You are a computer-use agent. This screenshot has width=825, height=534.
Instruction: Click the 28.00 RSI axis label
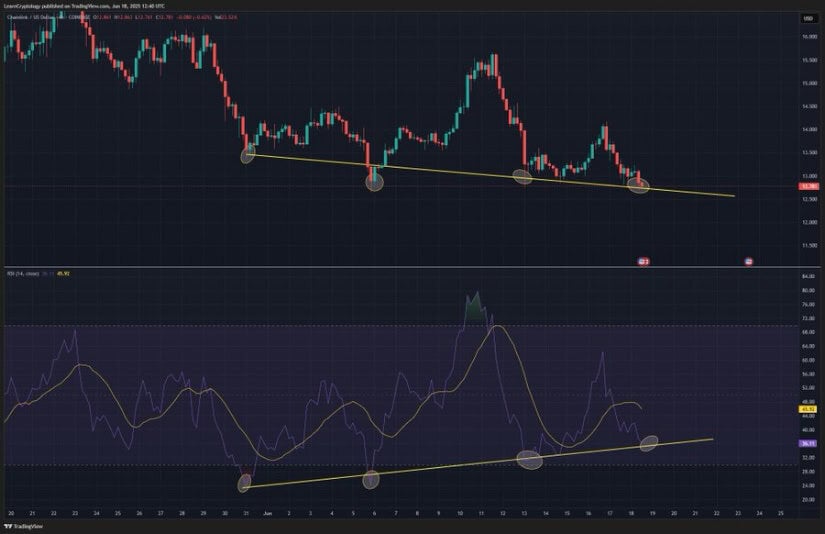[809, 472]
